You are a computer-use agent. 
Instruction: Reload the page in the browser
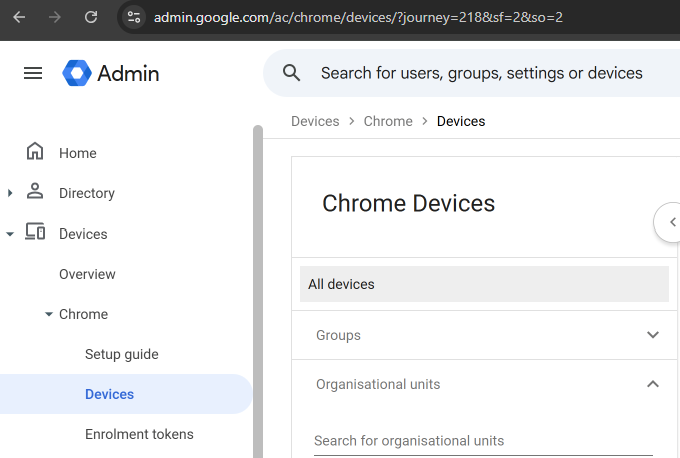click(91, 17)
